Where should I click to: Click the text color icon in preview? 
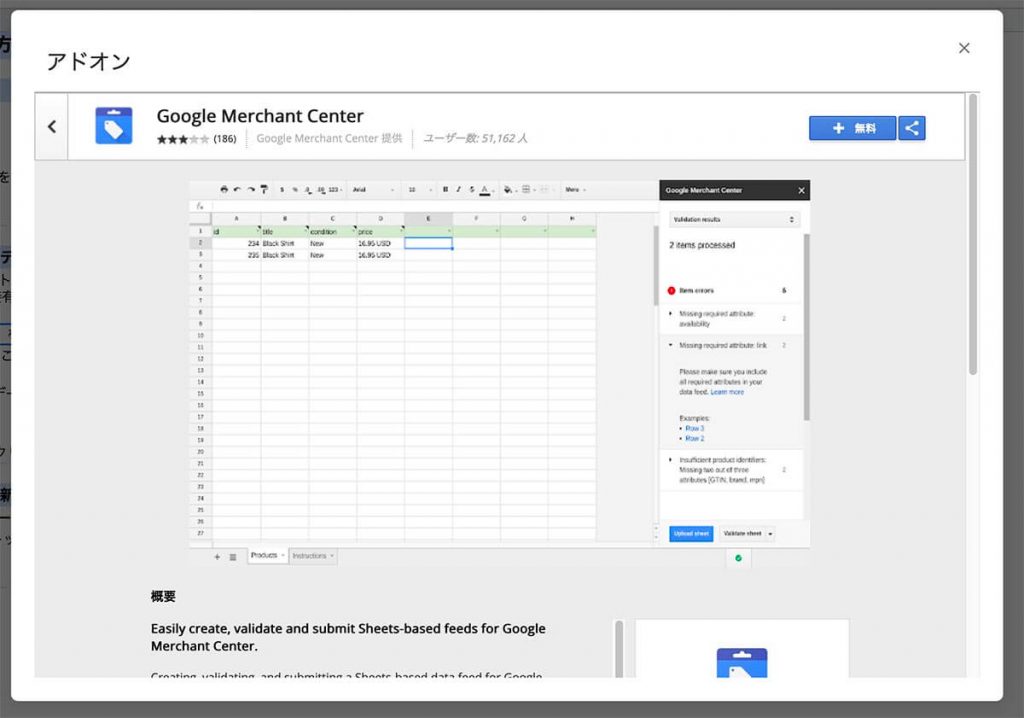[x=485, y=190]
